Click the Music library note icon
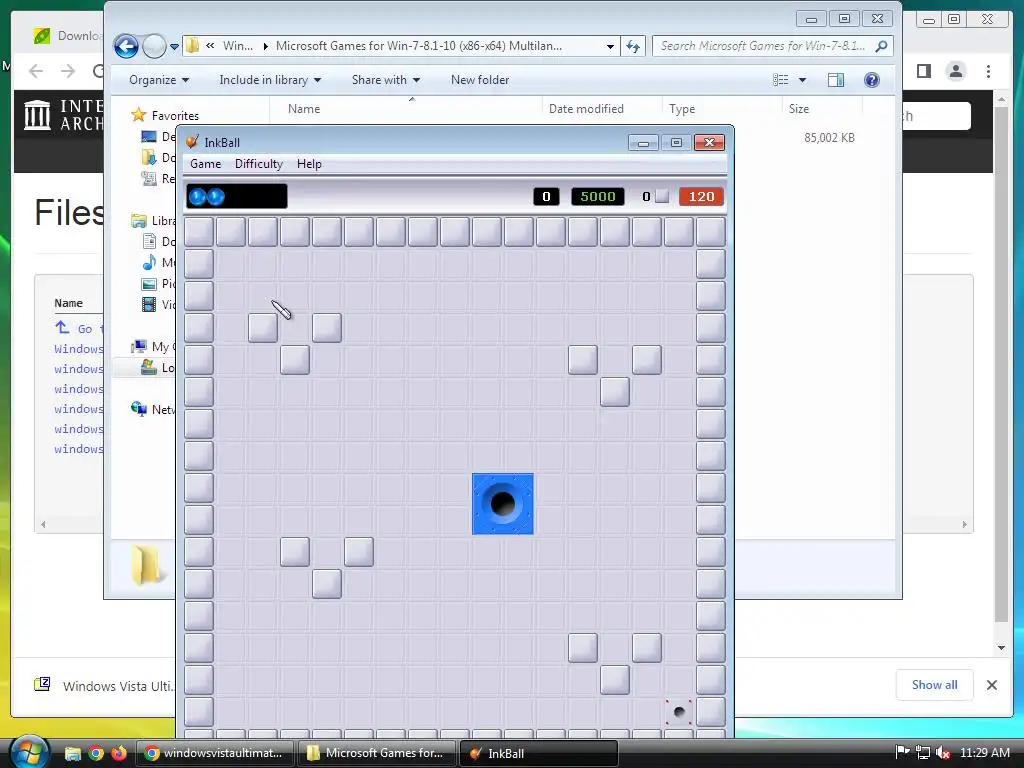Viewport: 1024px width, 768px height. 149,263
